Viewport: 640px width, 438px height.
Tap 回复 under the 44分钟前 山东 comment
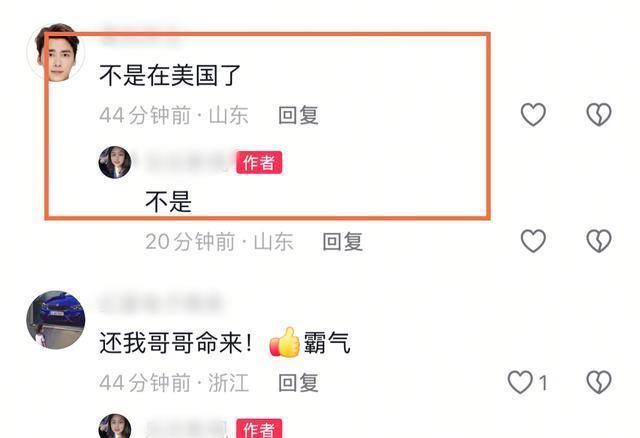click(x=298, y=115)
